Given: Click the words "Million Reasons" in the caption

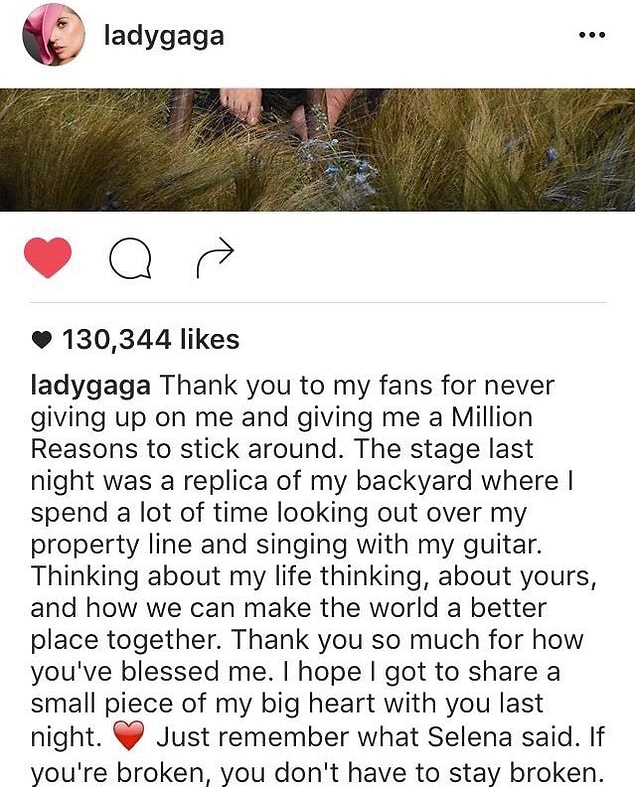Looking at the screenshot, I should click(282, 433).
